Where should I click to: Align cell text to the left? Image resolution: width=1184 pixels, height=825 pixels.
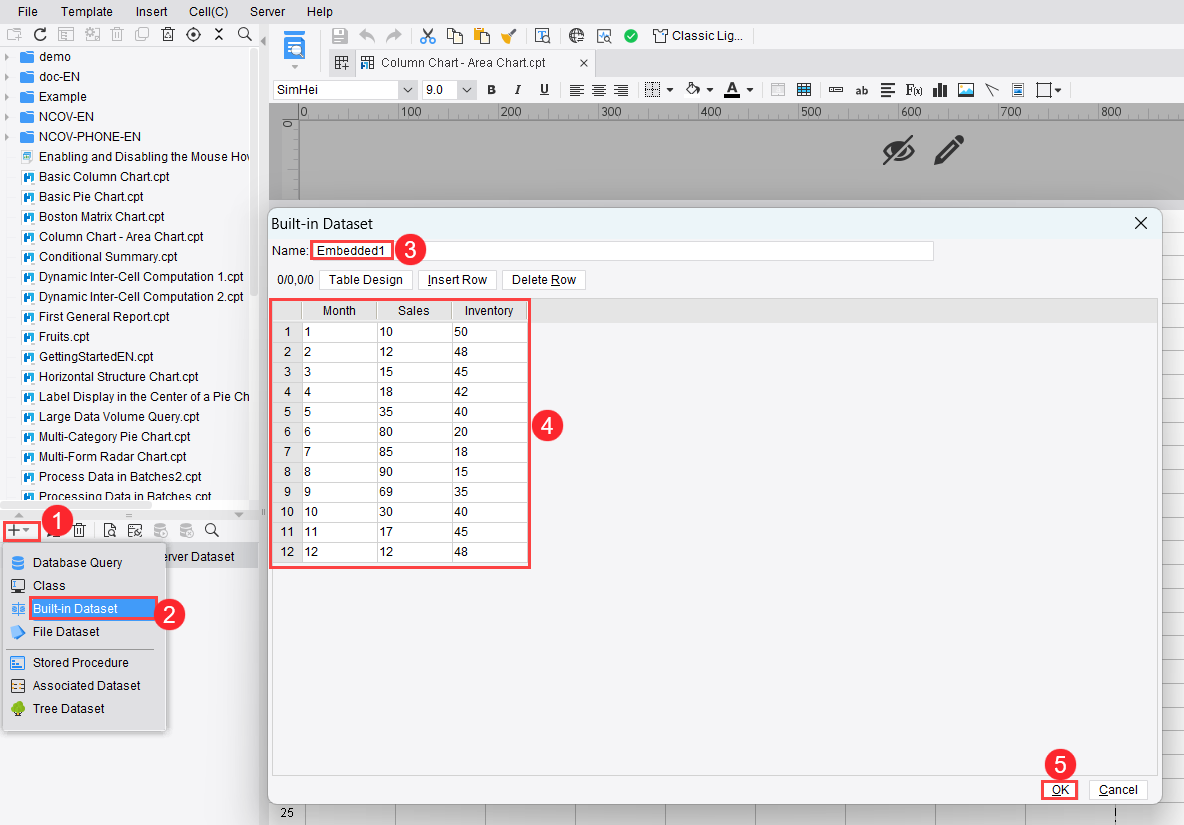tap(576, 90)
